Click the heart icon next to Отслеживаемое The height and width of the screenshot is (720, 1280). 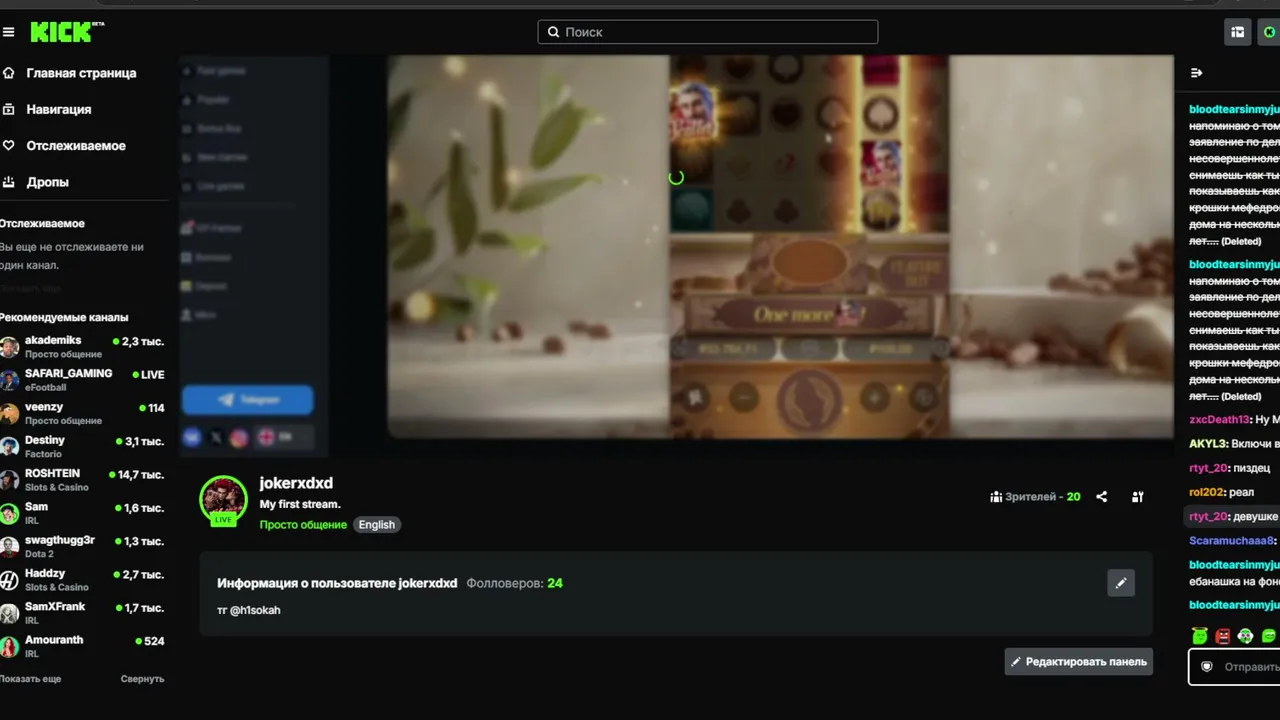coord(9,146)
